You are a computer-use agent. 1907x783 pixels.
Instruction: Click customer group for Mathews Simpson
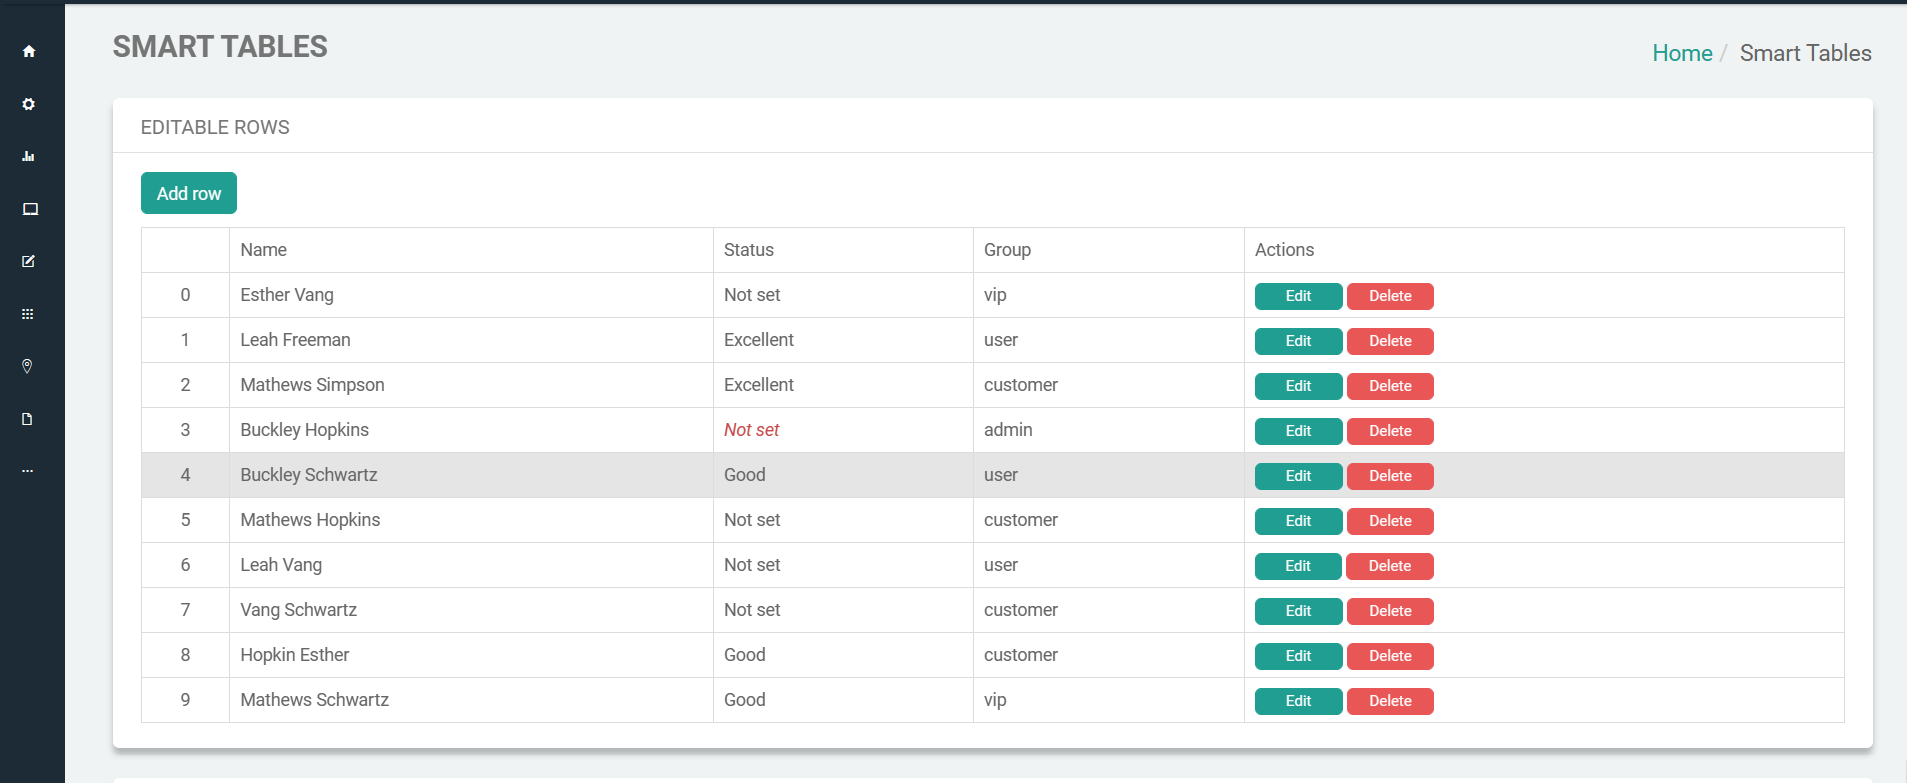pyautogui.click(x=1021, y=385)
